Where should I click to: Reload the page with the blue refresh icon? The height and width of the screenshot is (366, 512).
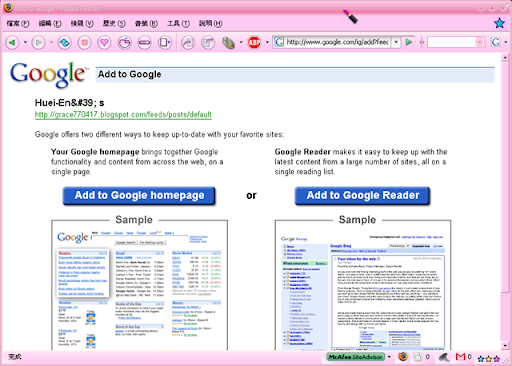click(x=65, y=43)
